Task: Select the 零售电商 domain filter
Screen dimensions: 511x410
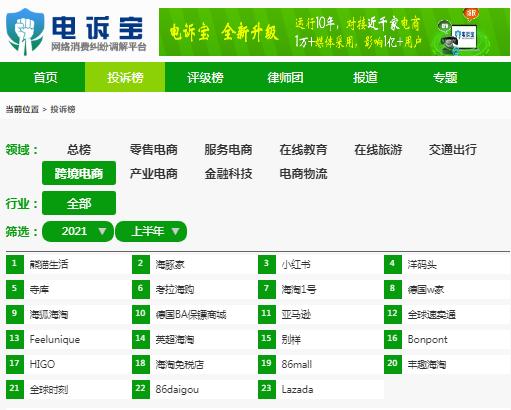Action: pyautogui.click(x=154, y=150)
